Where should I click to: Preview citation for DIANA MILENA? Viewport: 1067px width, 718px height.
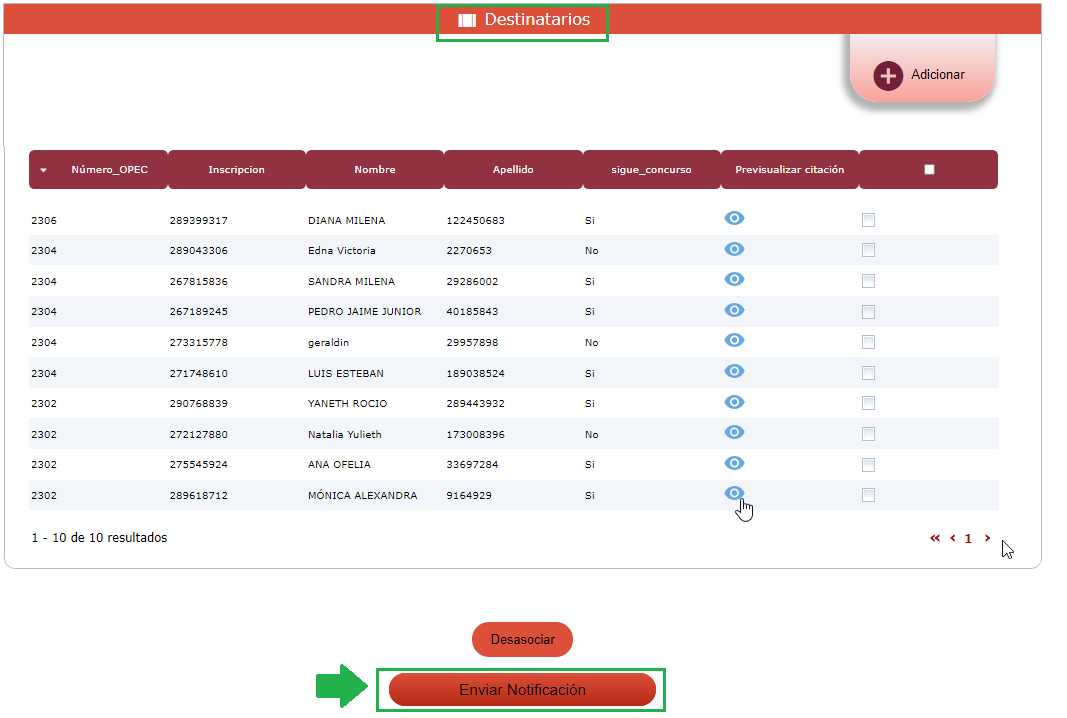pyautogui.click(x=734, y=219)
